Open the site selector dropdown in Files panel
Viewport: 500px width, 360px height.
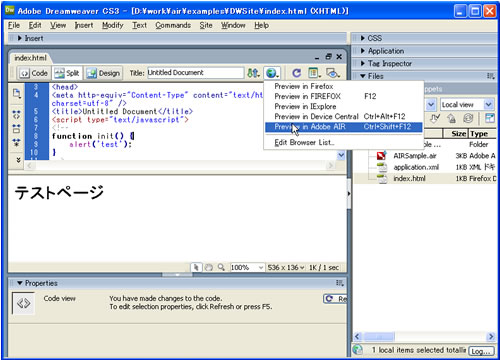[x=430, y=105]
